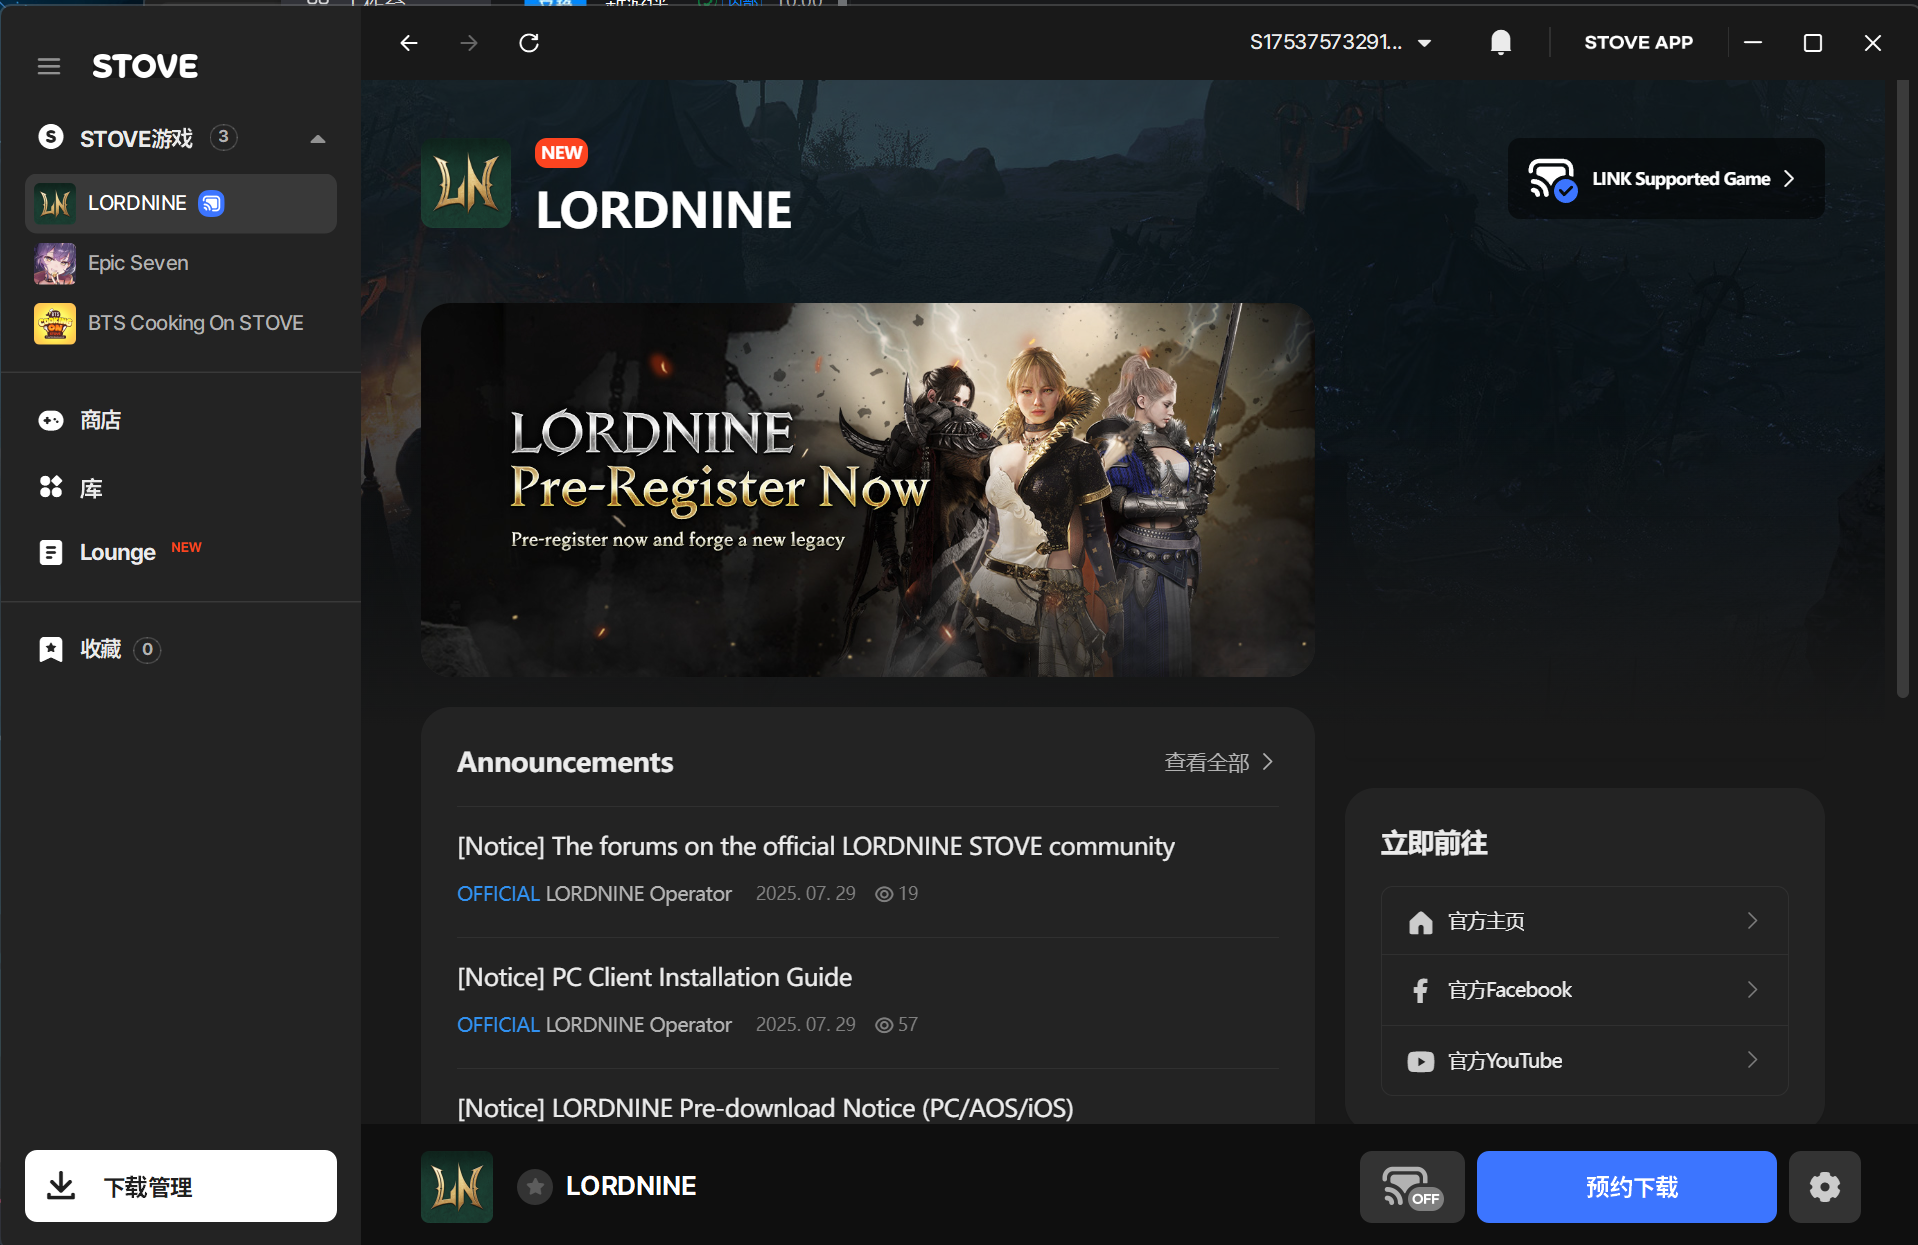The height and width of the screenshot is (1245, 1918).
Task: Click the Facebook icon
Action: (x=1420, y=990)
